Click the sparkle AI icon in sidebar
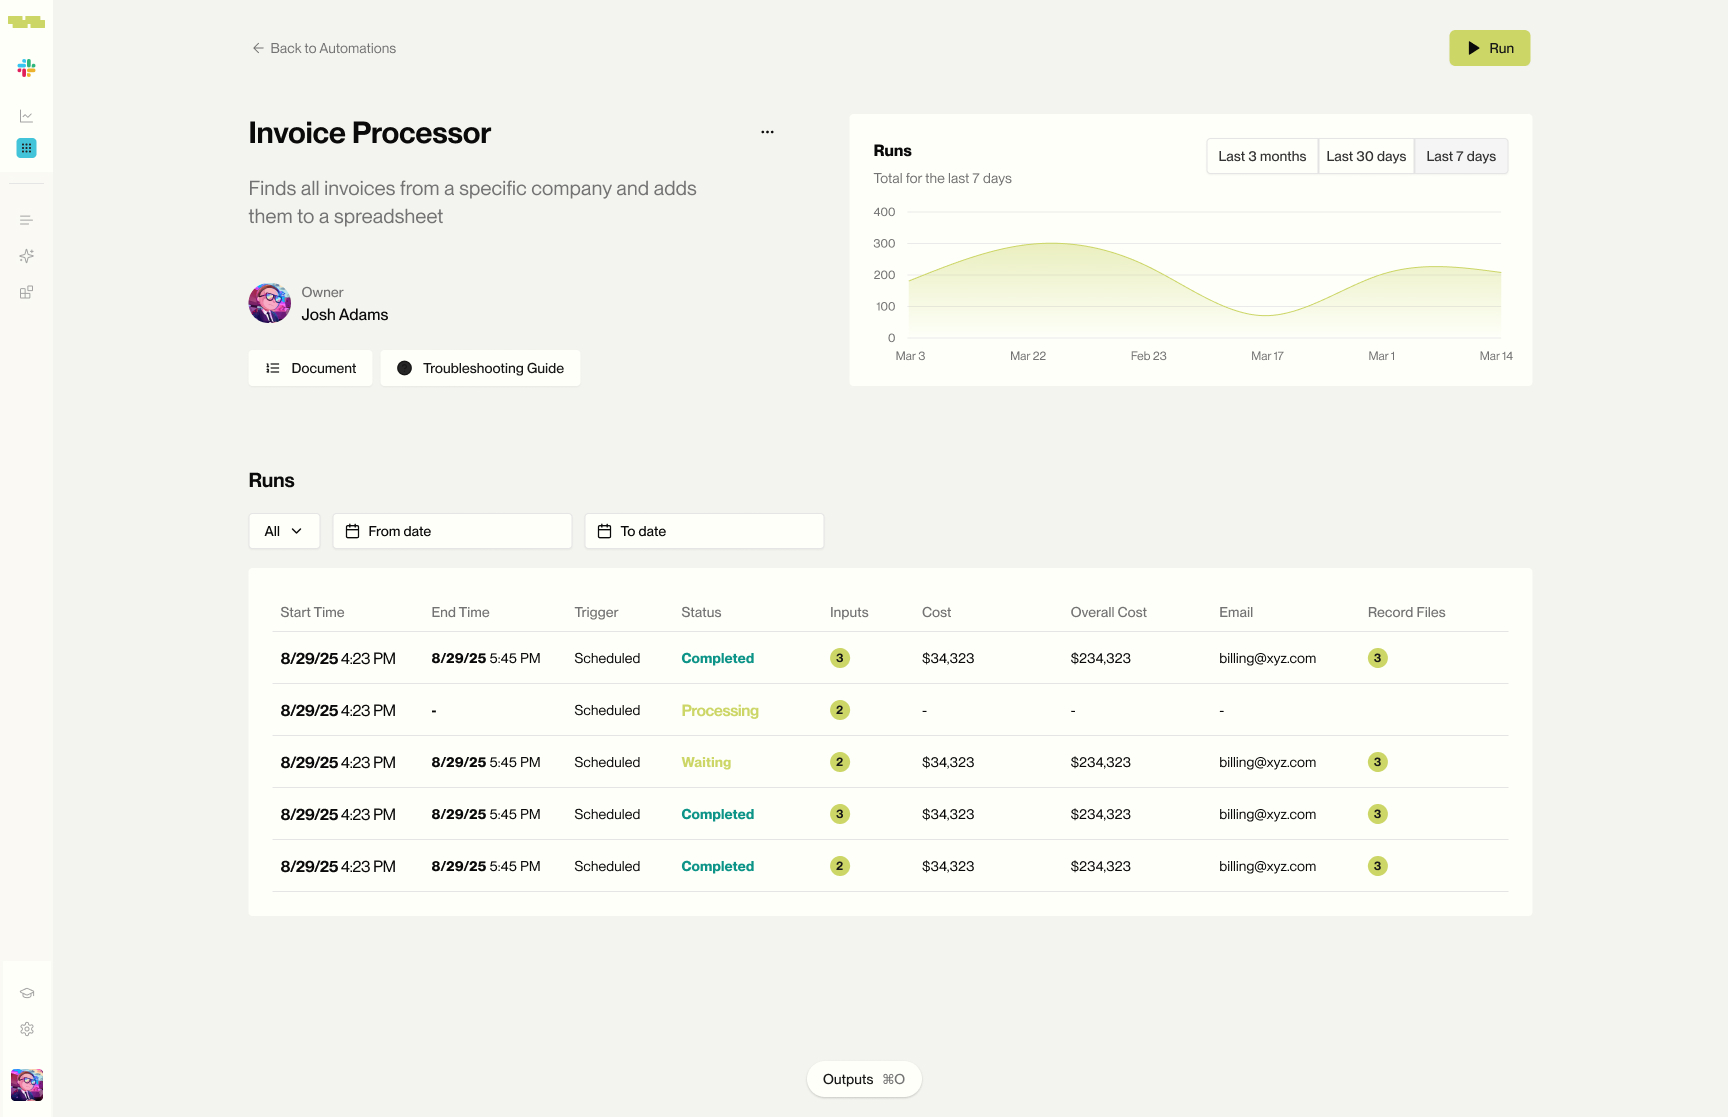Screen dimensions: 1728x1117 click(x=26, y=256)
